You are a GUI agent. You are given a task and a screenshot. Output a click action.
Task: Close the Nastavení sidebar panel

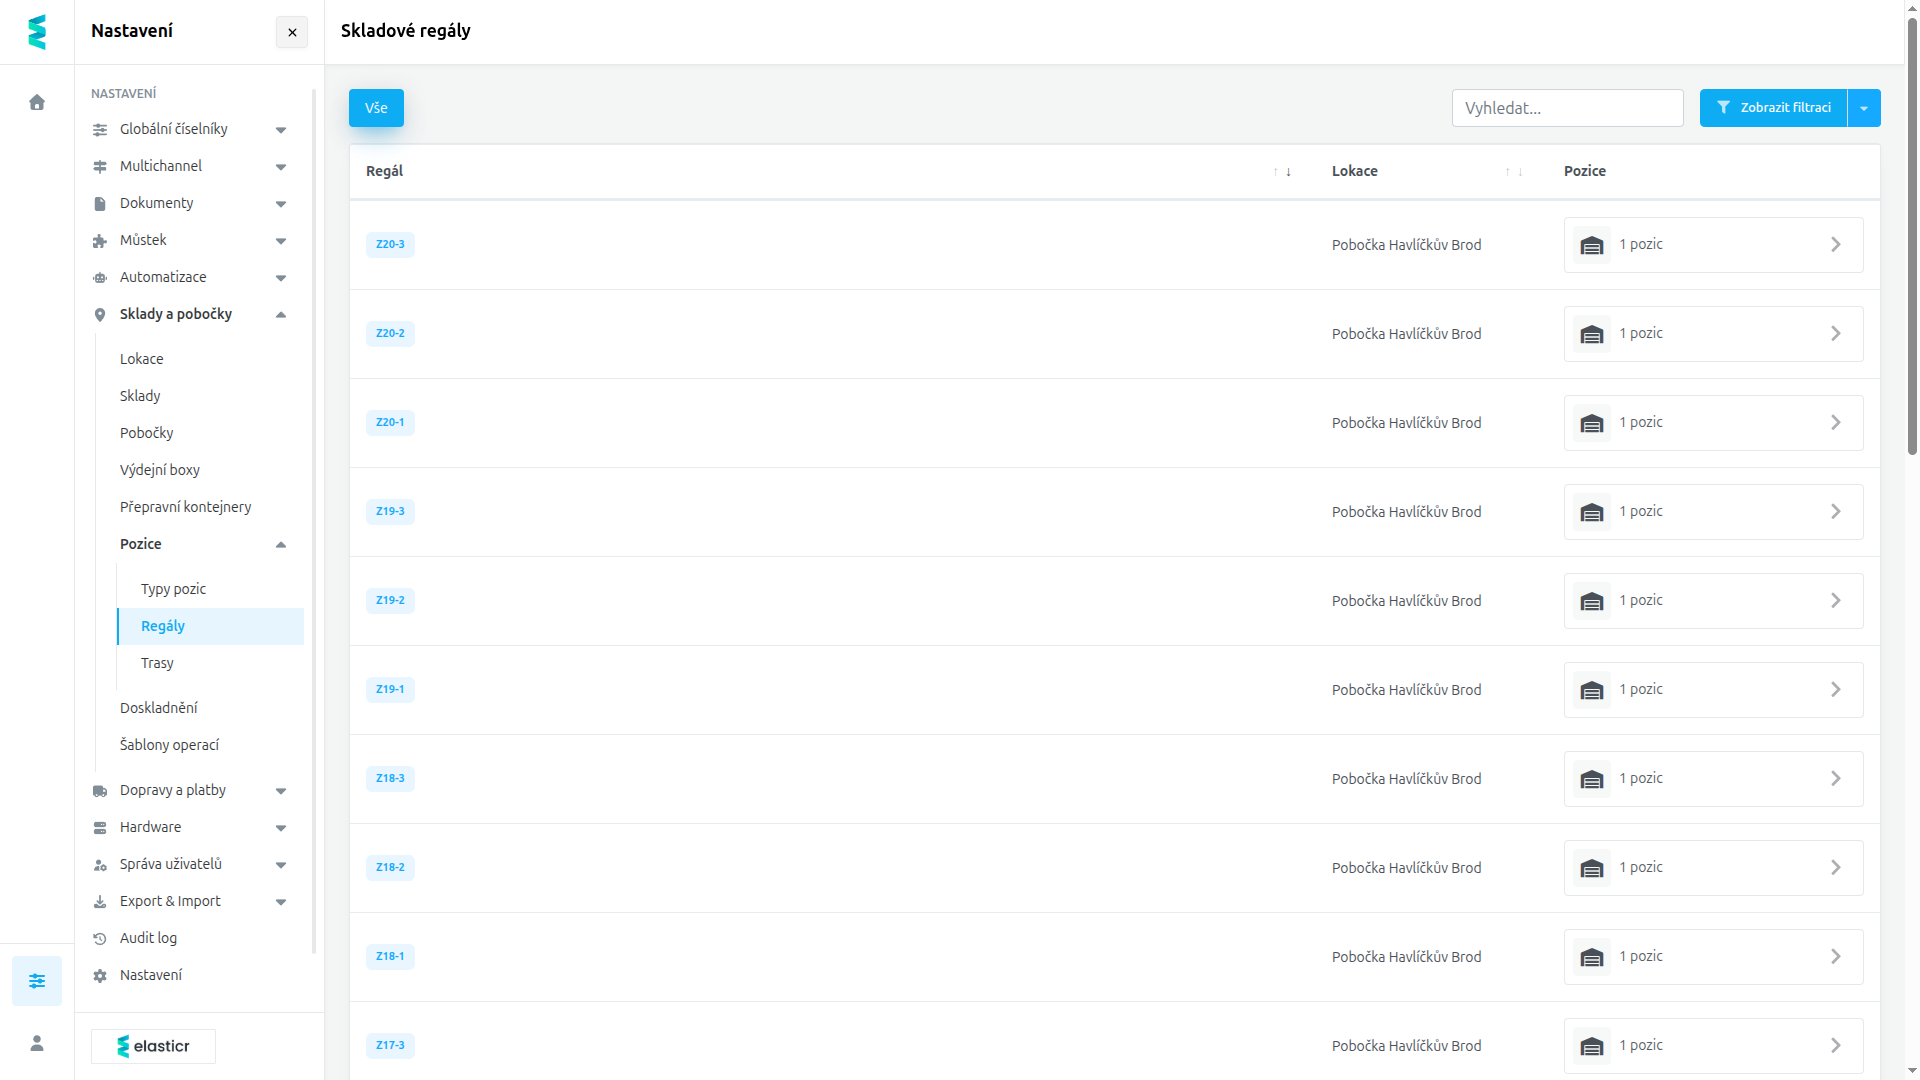click(292, 32)
